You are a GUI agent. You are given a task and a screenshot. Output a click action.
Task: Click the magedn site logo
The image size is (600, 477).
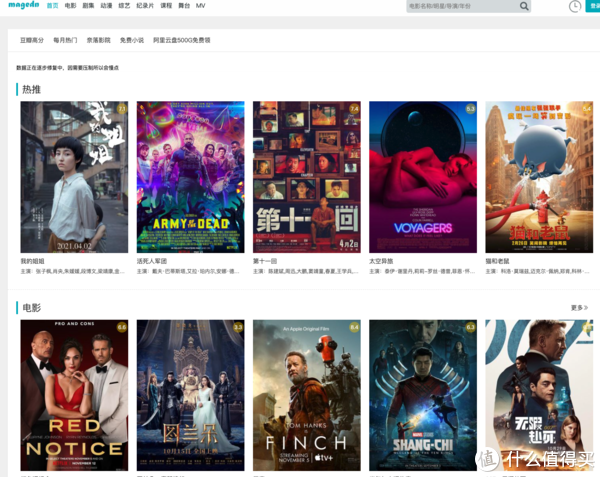24,5
